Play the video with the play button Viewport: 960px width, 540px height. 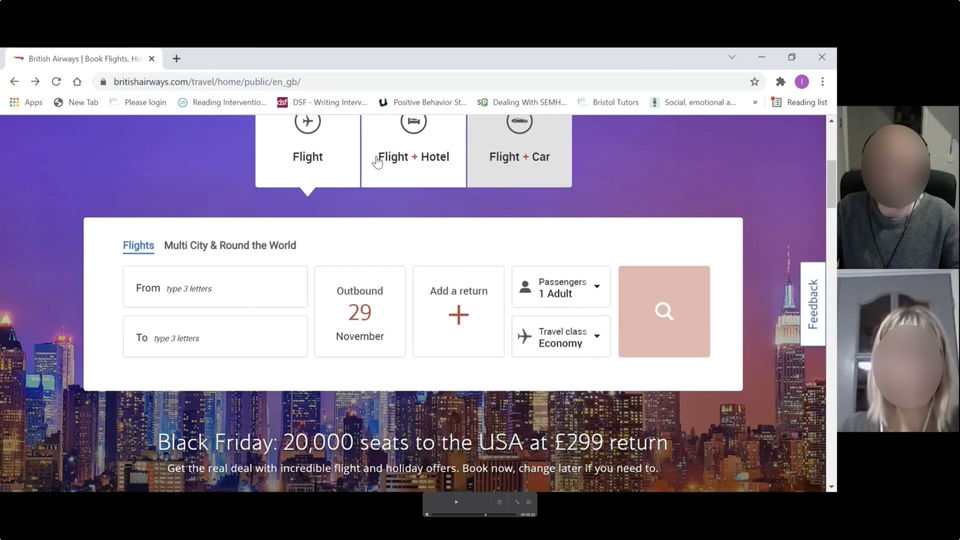pos(456,502)
